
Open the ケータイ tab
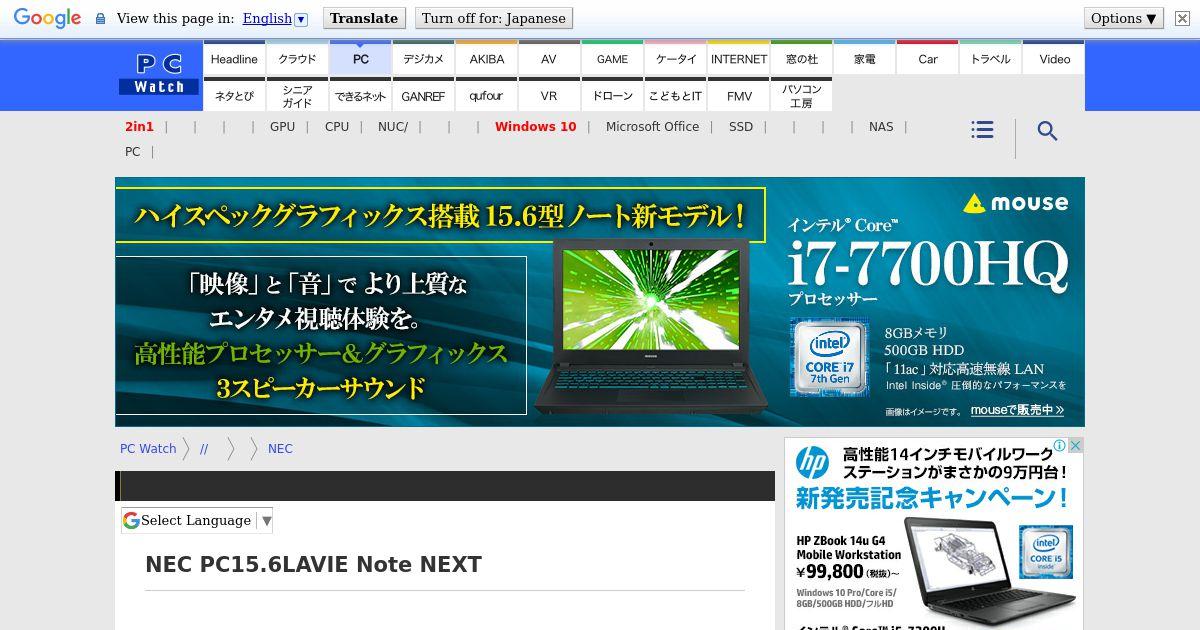[x=675, y=59]
